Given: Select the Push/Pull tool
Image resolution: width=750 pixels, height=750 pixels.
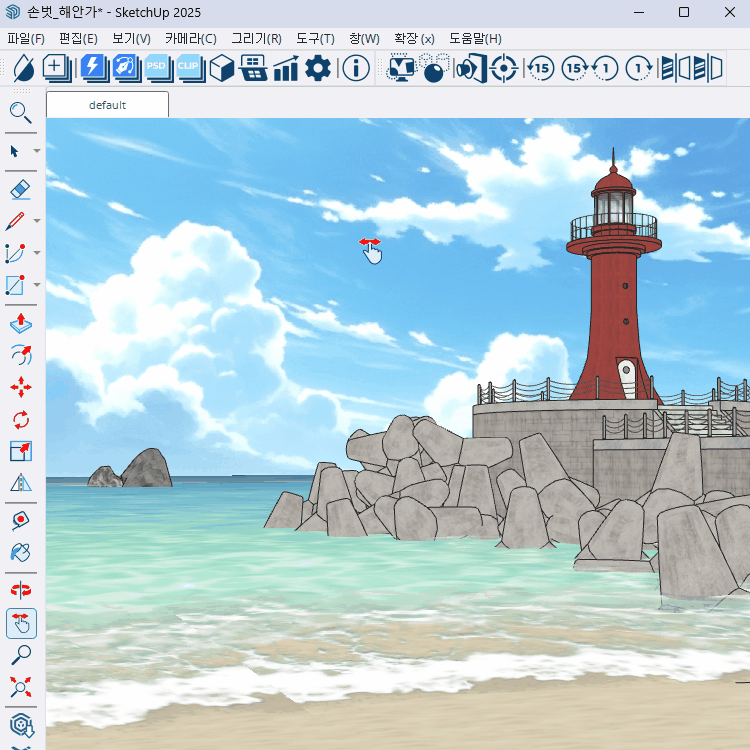Looking at the screenshot, I should [x=20, y=322].
